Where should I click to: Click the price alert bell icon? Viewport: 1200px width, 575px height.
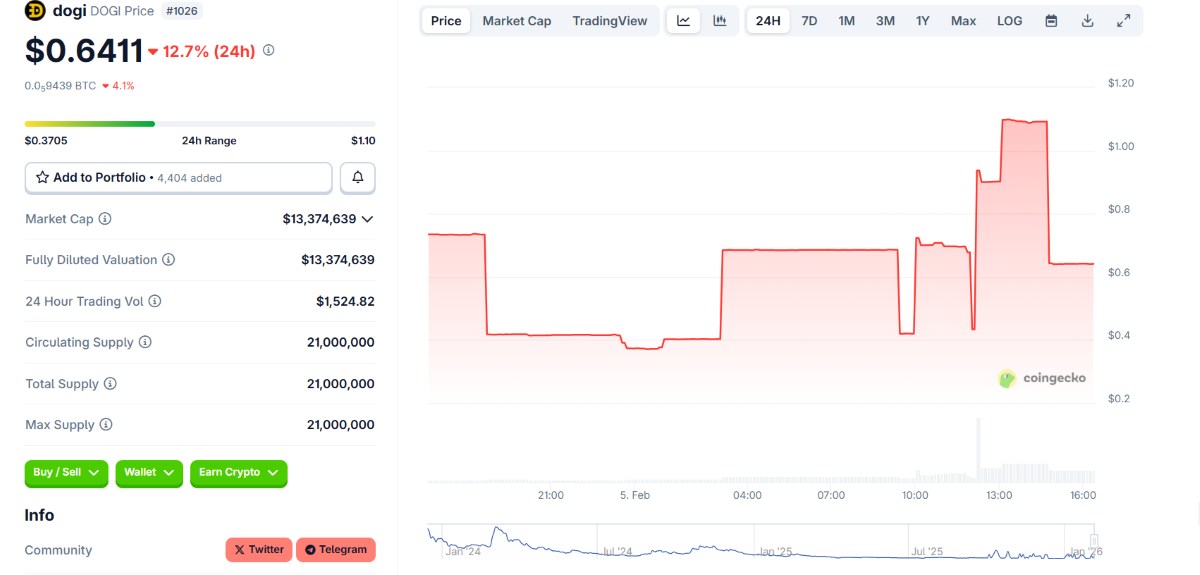point(358,178)
